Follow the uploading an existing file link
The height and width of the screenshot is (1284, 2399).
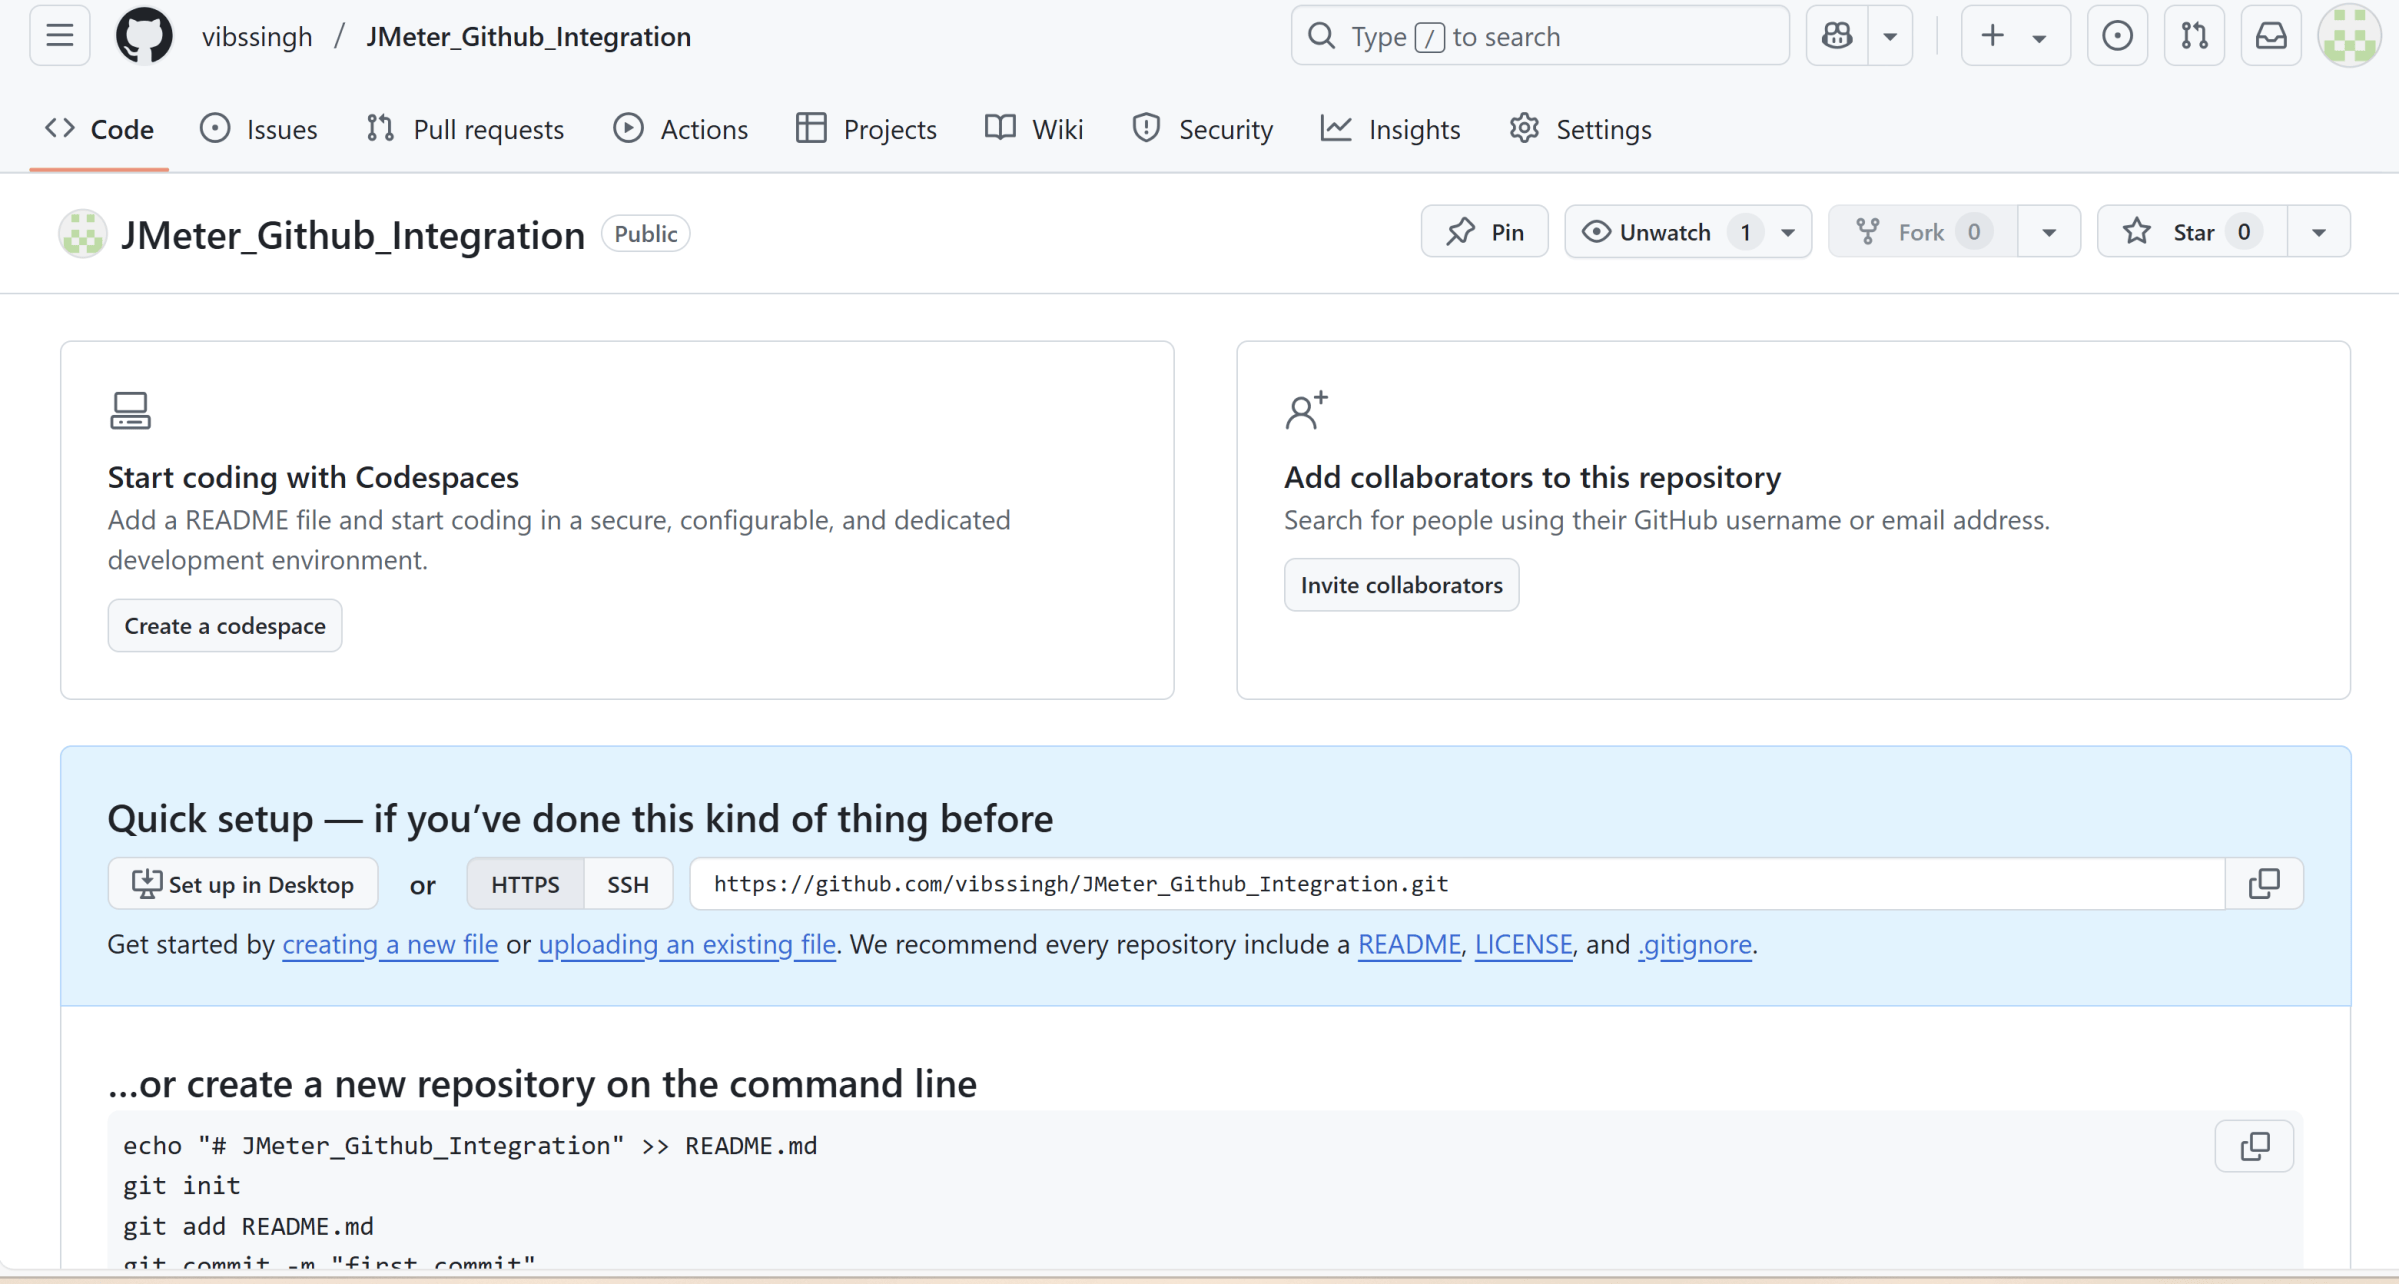click(687, 944)
